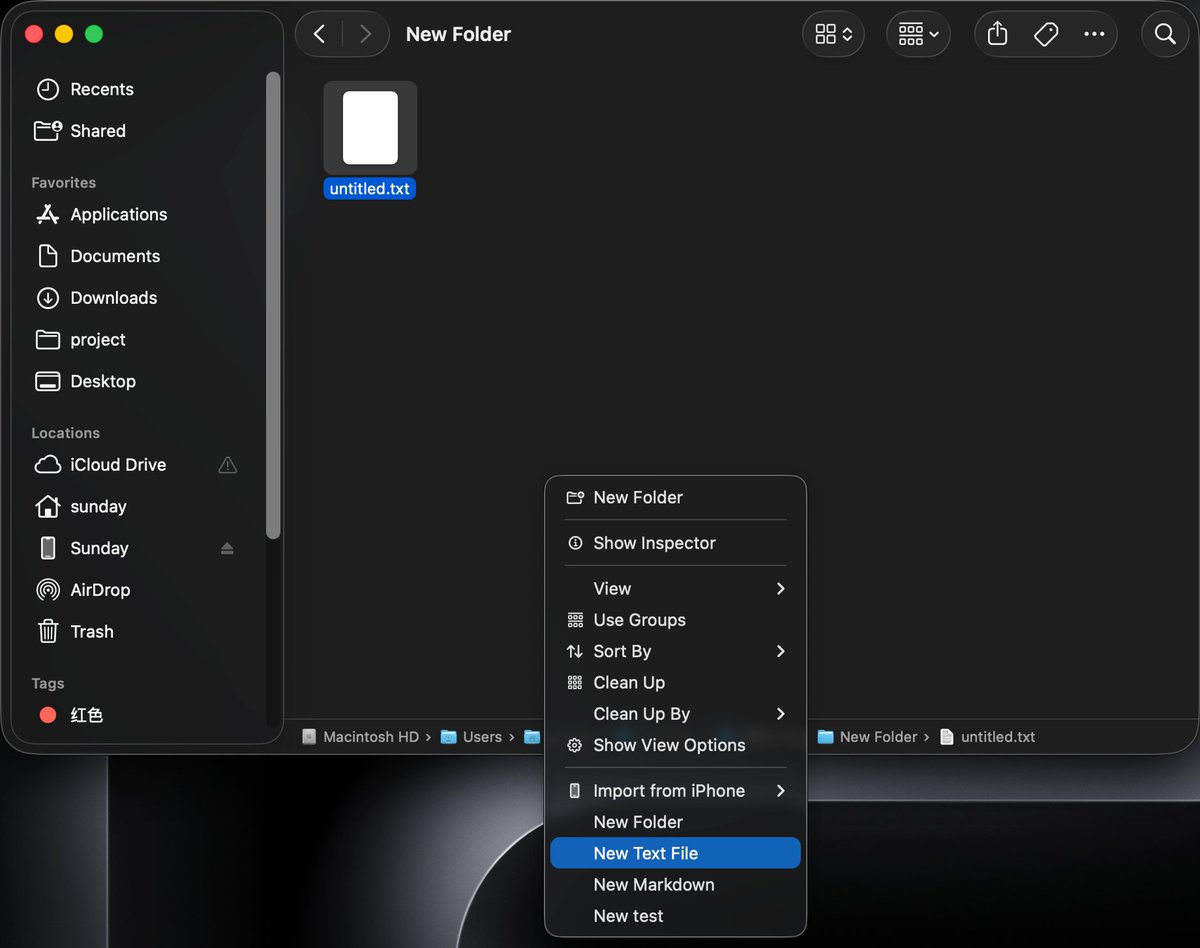Viewport: 1200px width, 948px height.
Task: Choose Clean Up in context menu
Action: [676, 683]
